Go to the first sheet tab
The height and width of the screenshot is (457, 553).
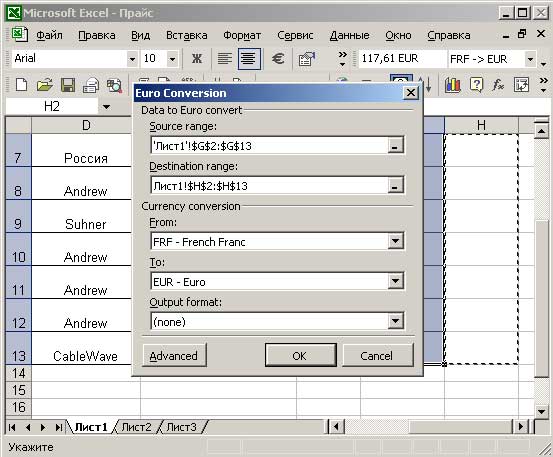pyautogui.click(x=12, y=427)
